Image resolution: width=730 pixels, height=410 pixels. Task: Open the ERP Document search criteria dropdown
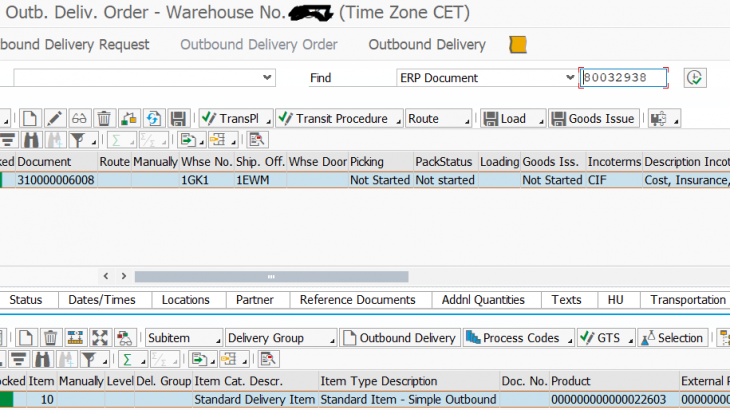click(570, 78)
